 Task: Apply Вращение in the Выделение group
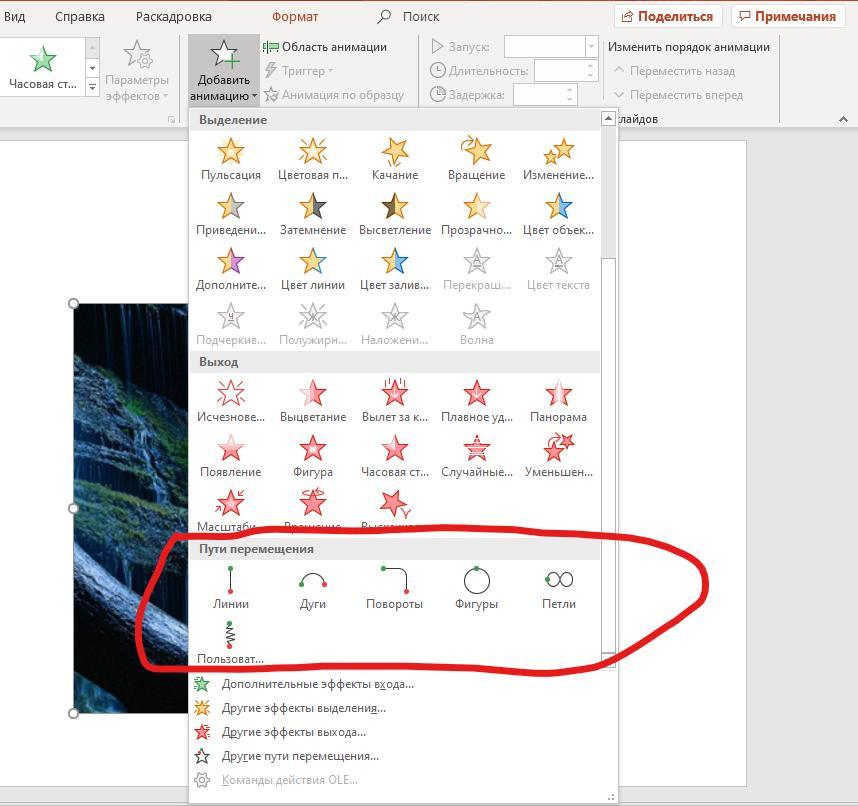[477, 159]
